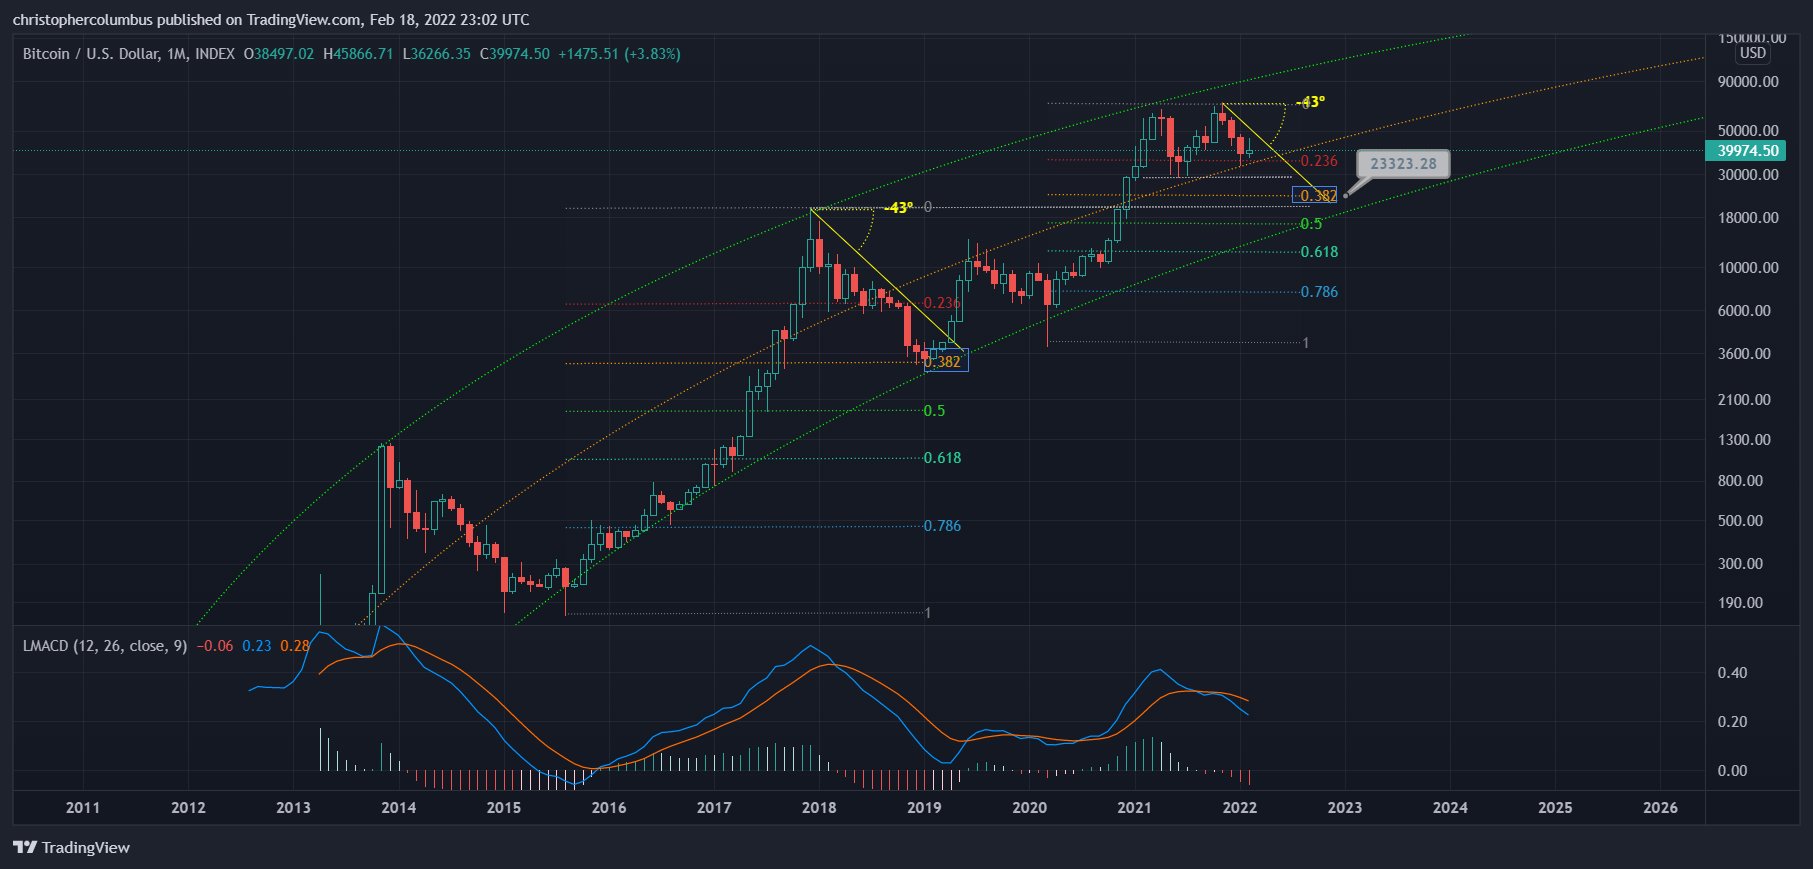The image size is (1813, 869).
Task: Click the TradingView logo icon
Action: [x=25, y=848]
